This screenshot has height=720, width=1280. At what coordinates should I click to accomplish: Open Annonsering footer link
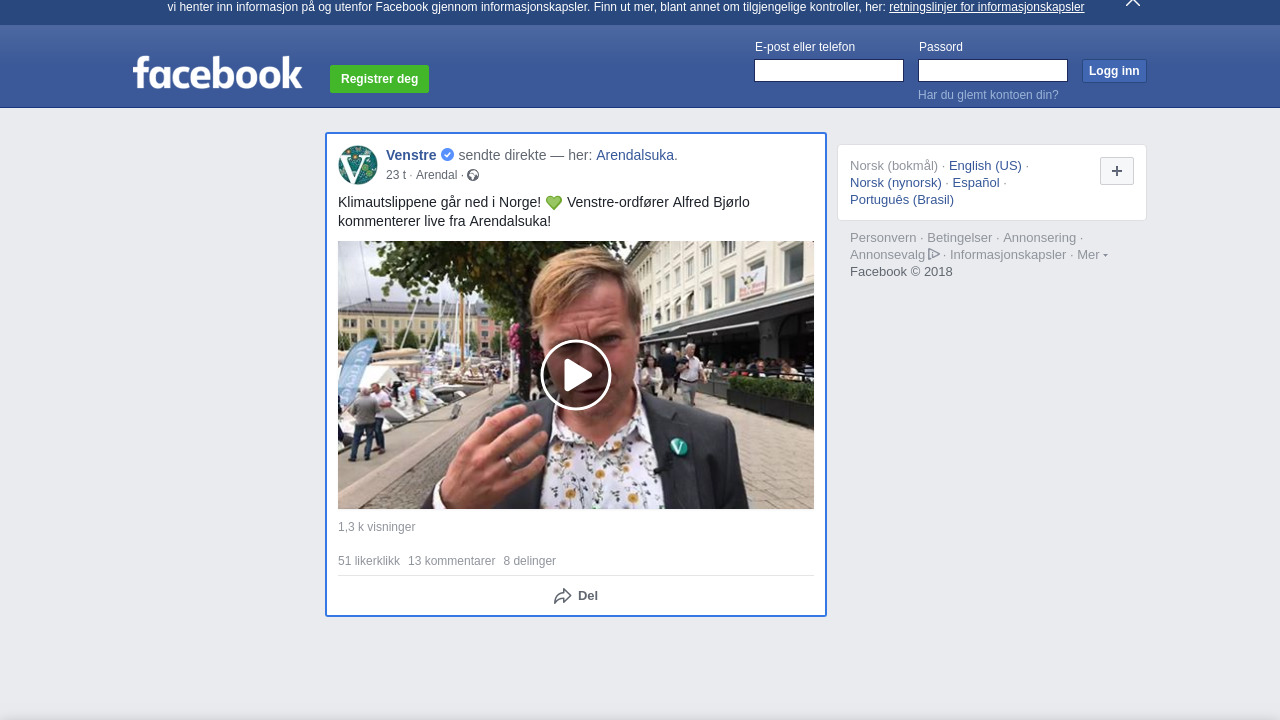click(1039, 238)
